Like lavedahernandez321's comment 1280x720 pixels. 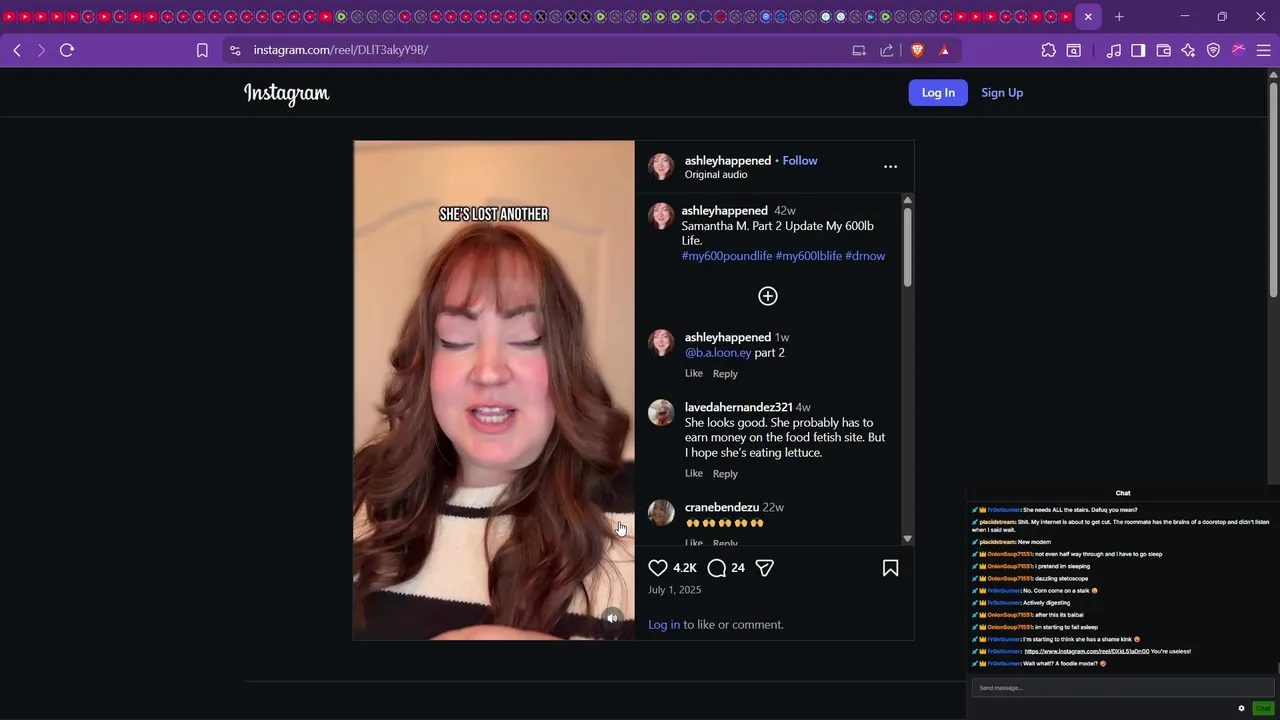tap(694, 474)
